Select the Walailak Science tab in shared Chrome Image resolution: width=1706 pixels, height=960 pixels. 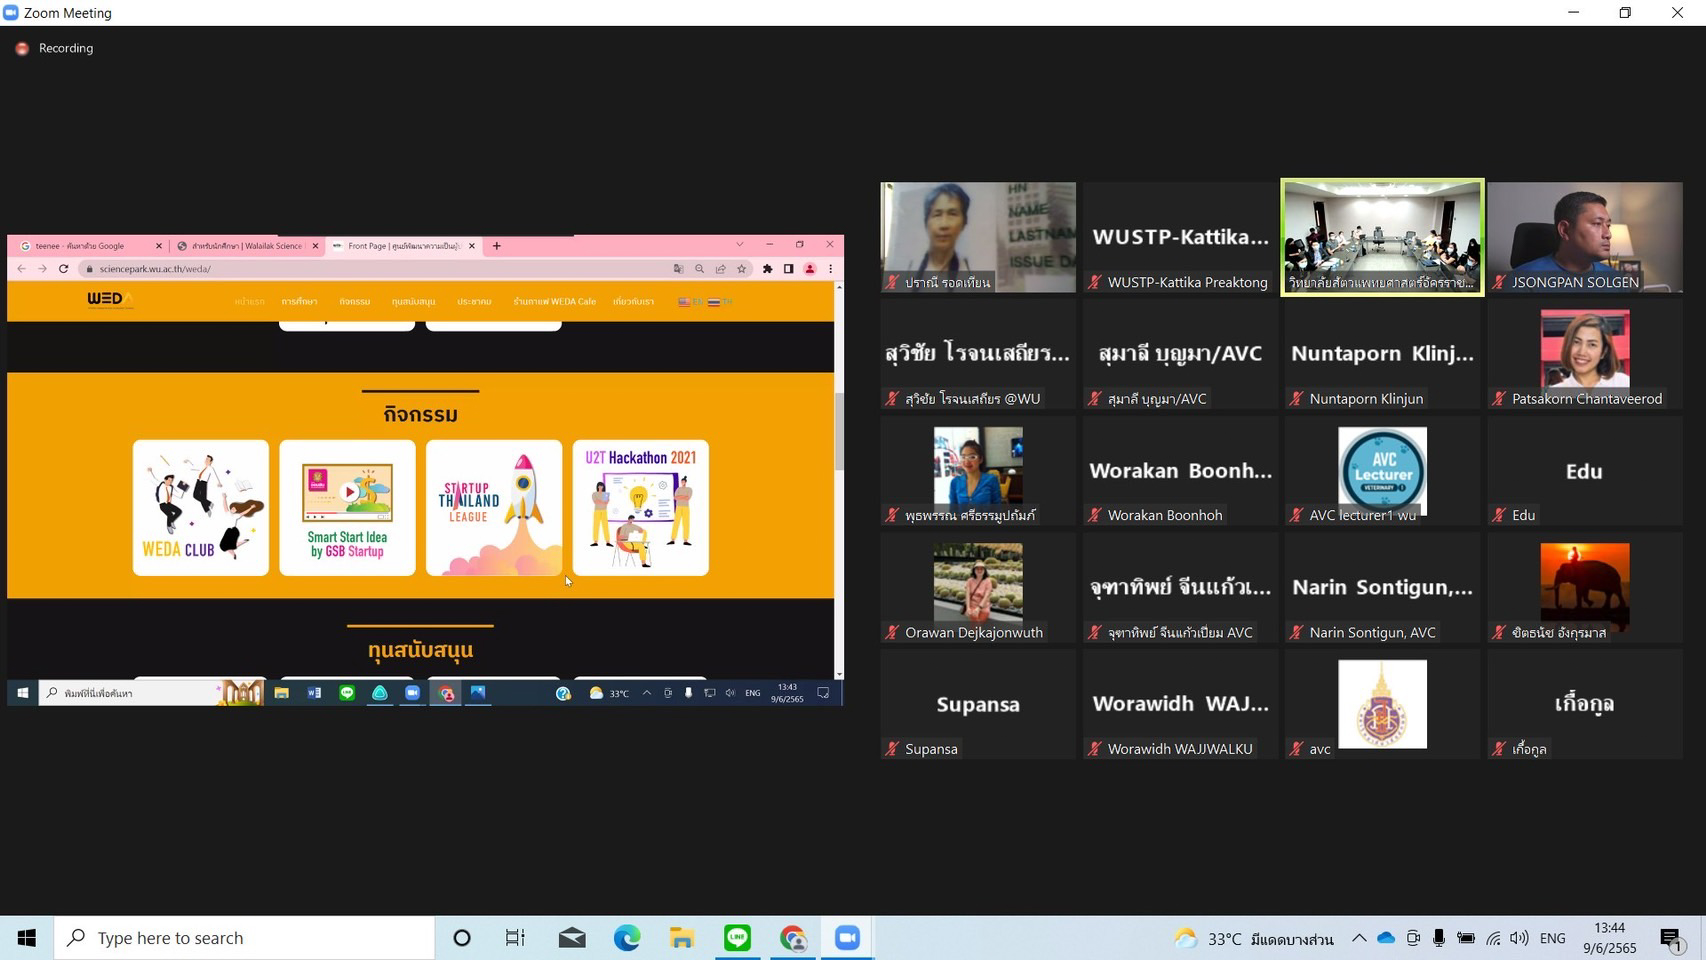(246, 246)
